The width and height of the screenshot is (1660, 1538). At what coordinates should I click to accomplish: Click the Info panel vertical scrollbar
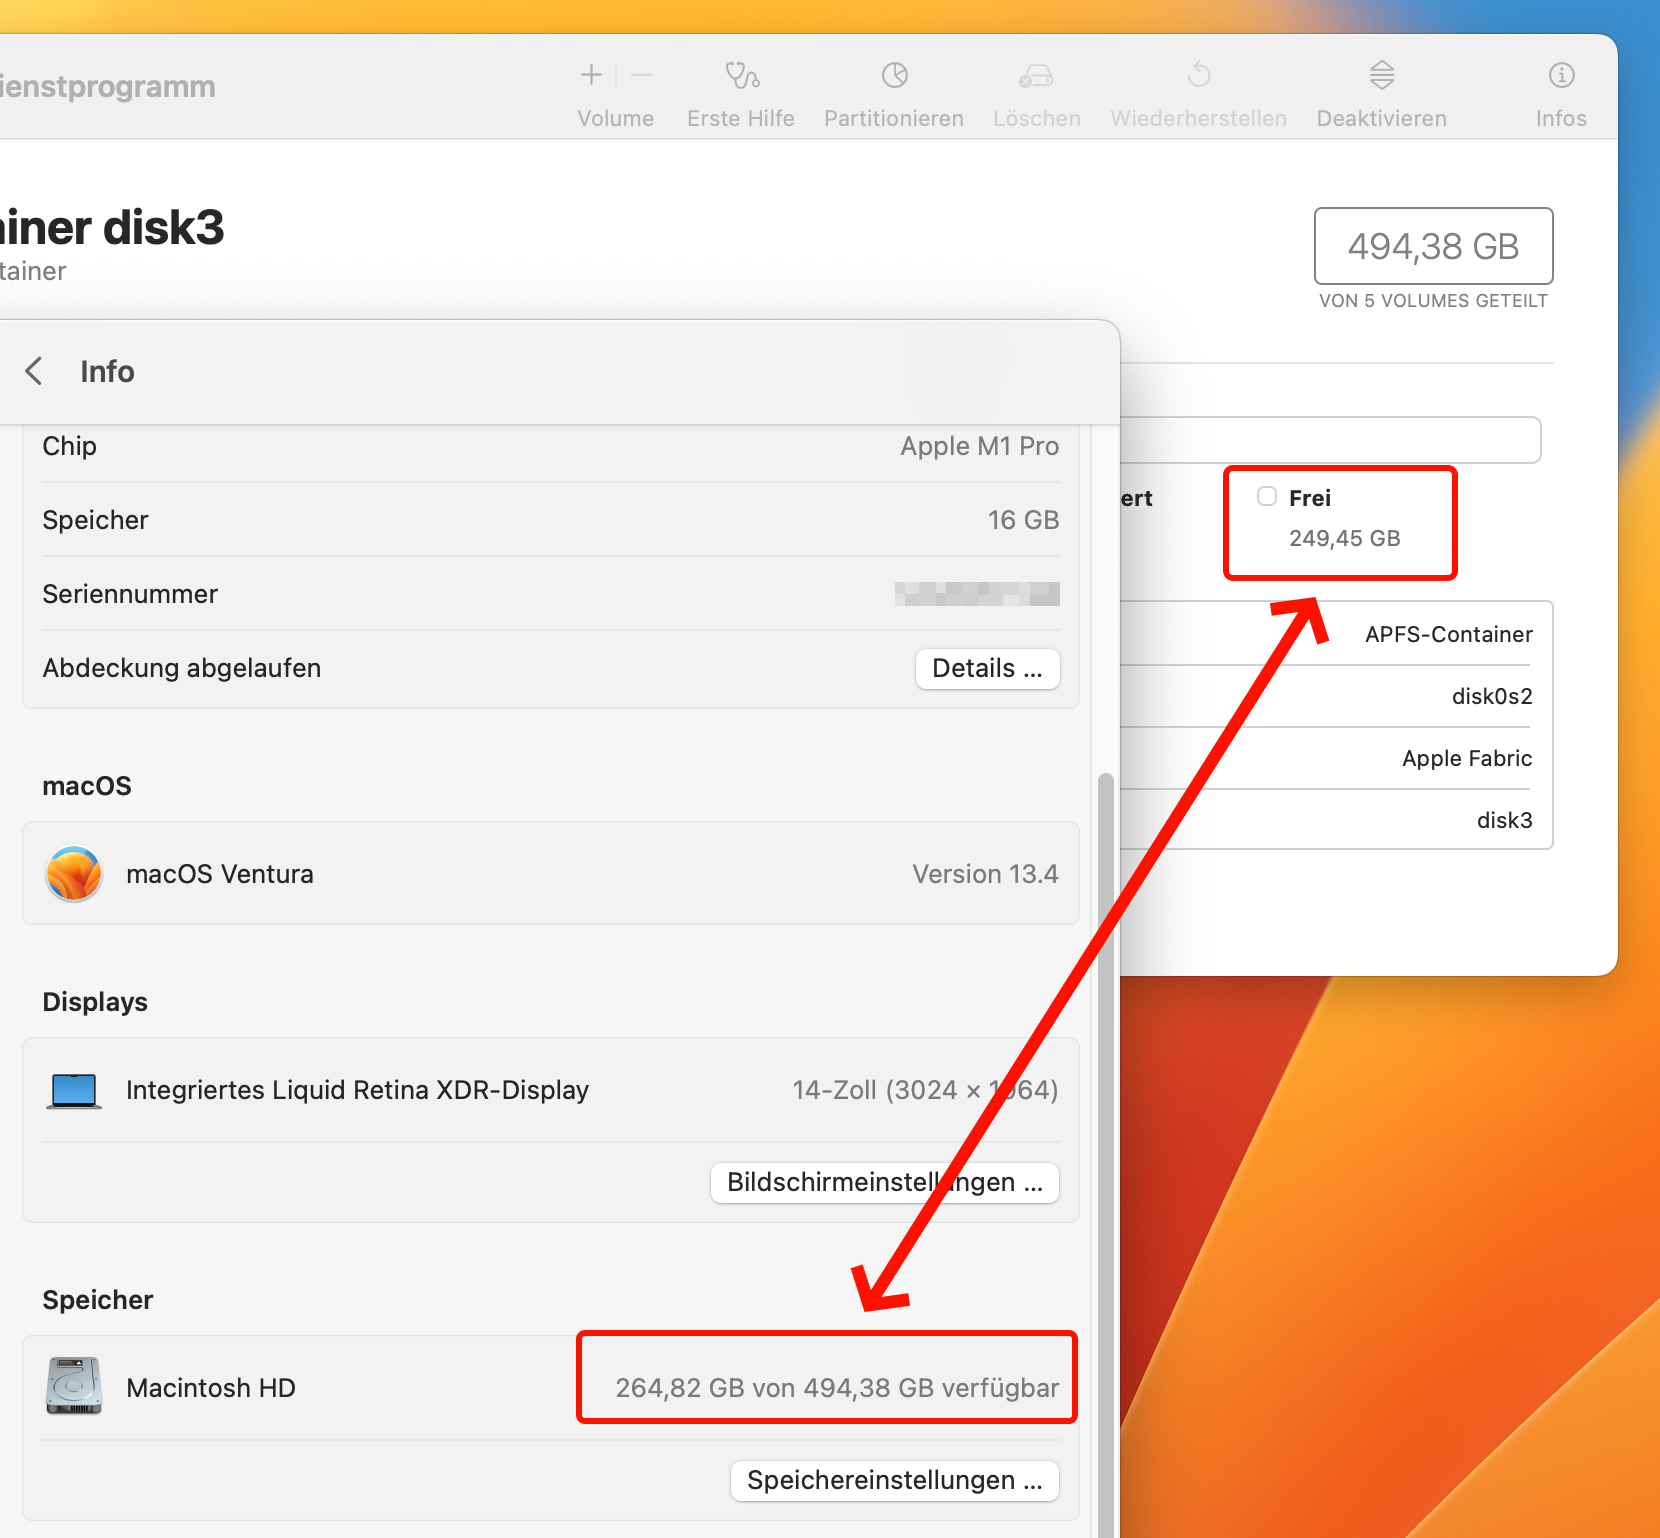click(1105, 1100)
